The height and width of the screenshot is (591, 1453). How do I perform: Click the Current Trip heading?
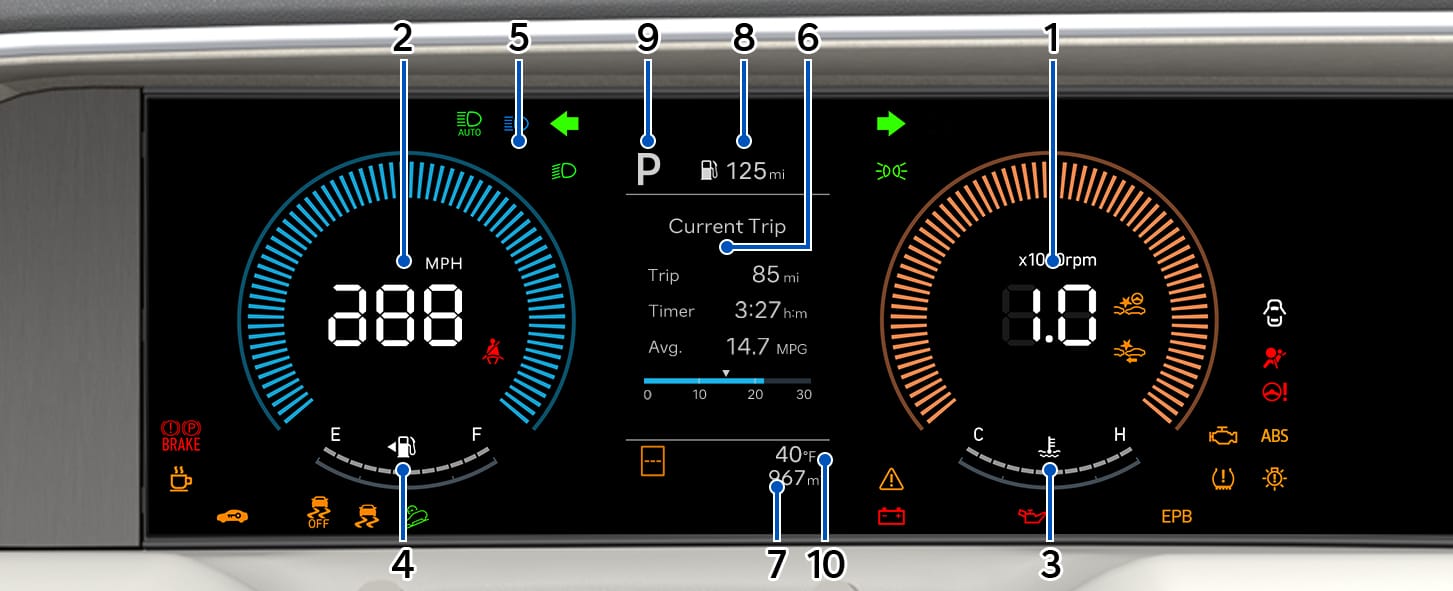(x=727, y=226)
